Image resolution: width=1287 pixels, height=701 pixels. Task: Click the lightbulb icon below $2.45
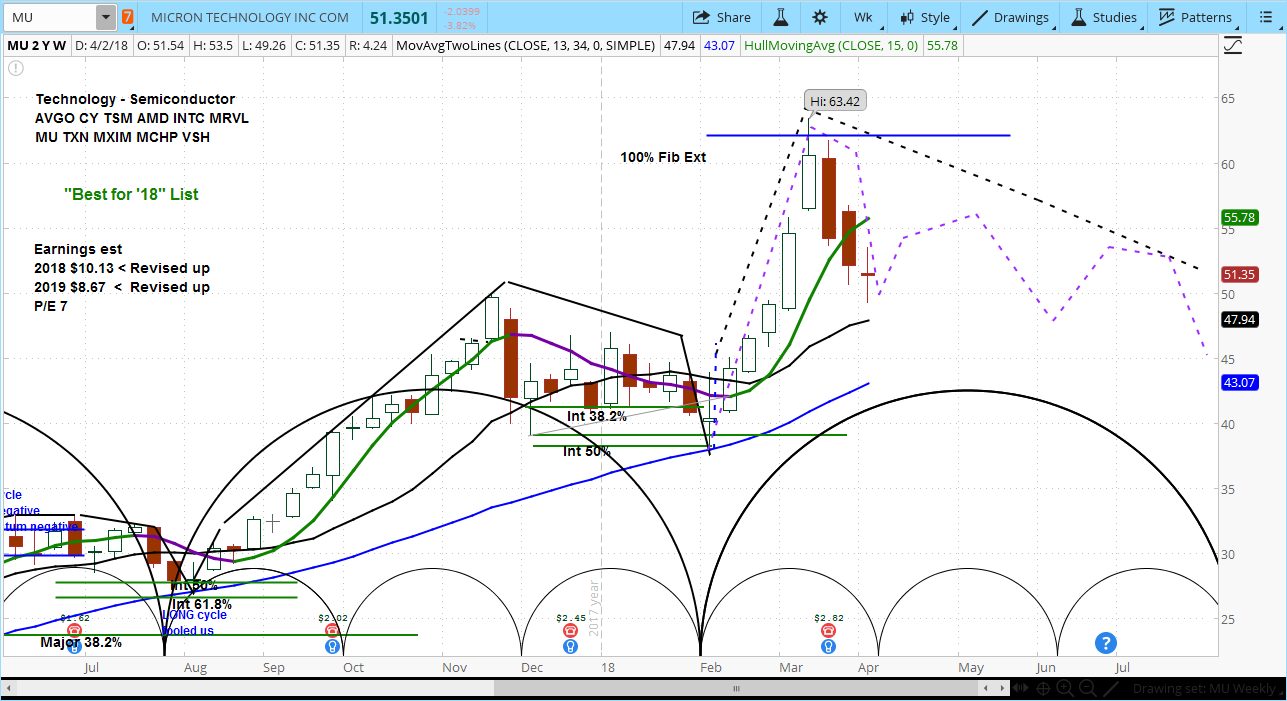coord(570,646)
